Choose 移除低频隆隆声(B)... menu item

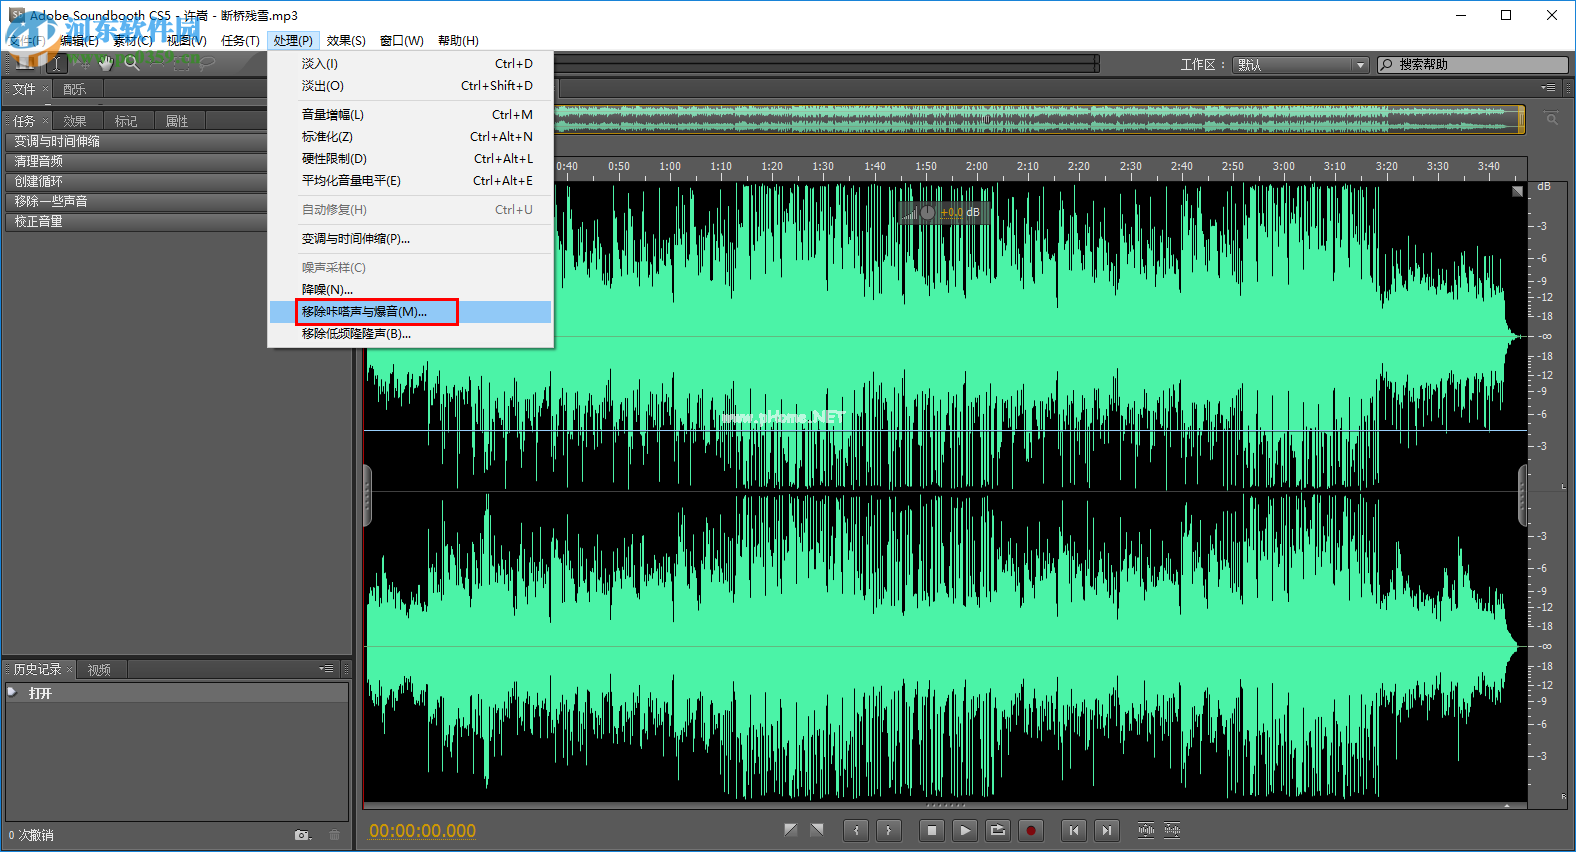410,334
